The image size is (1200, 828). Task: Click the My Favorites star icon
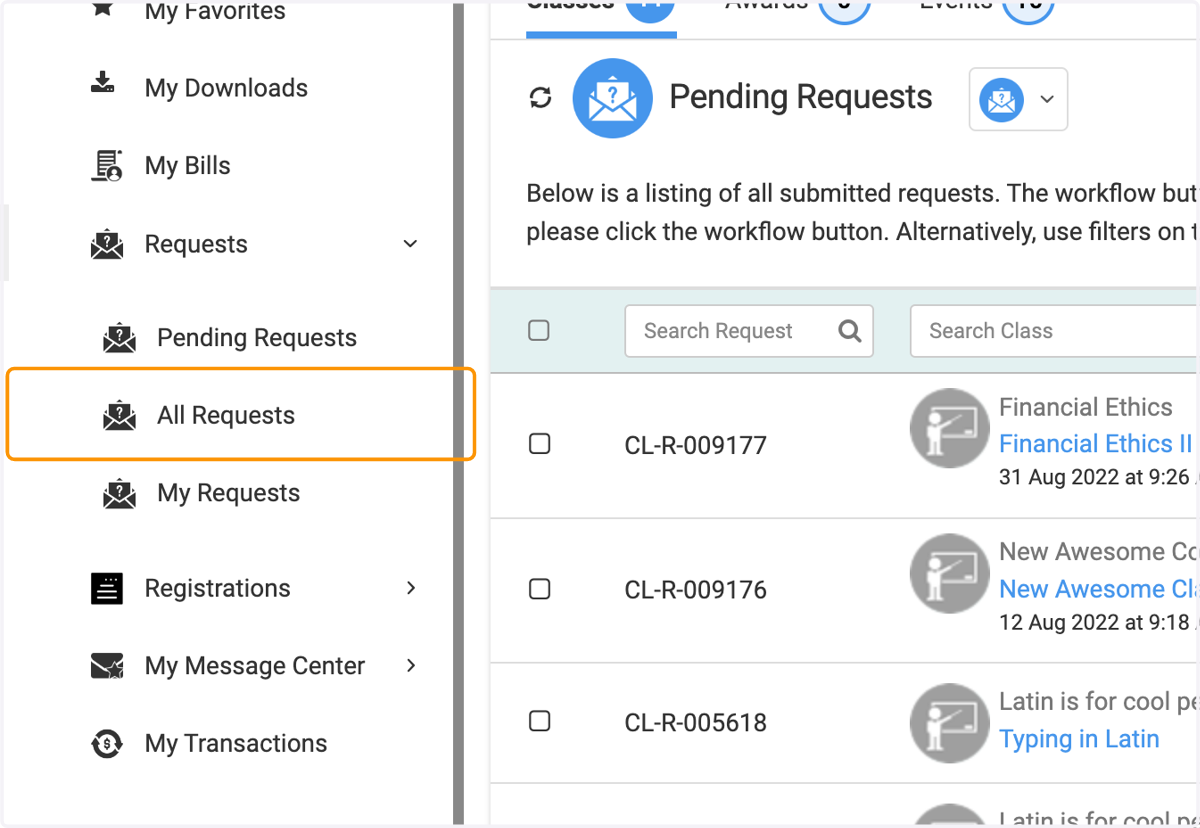click(x=103, y=9)
